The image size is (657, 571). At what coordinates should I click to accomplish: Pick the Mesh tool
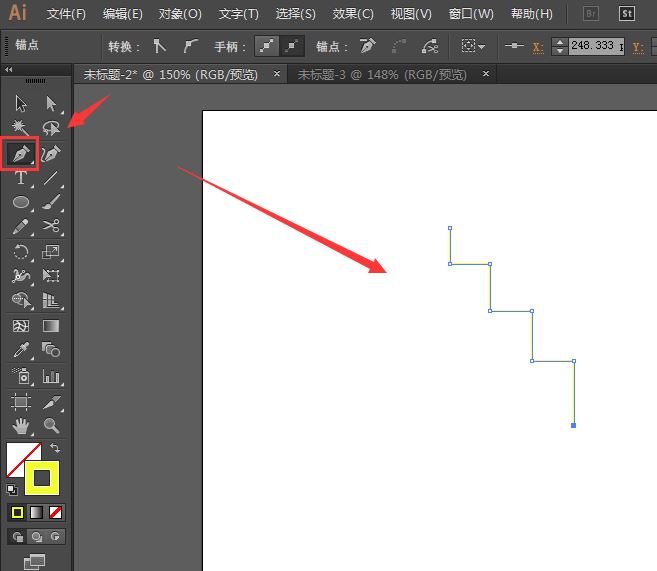(x=21, y=326)
